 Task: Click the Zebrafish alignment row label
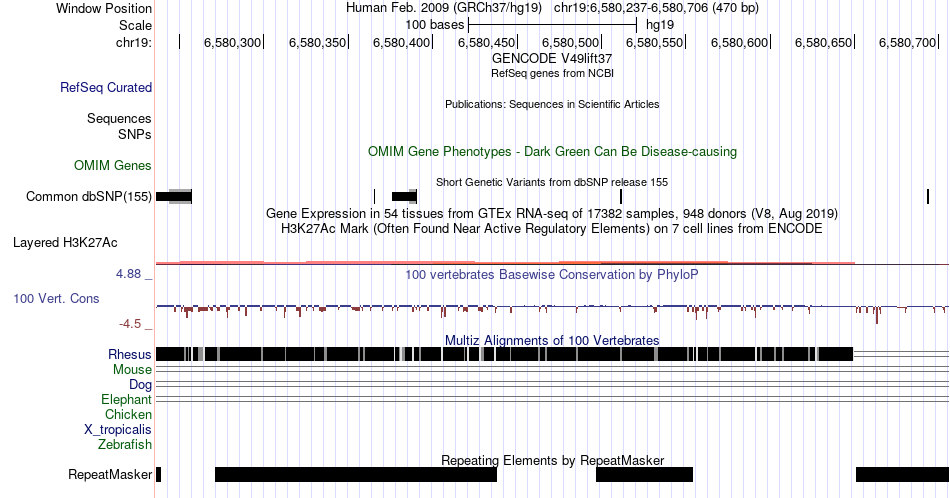click(125, 444)
